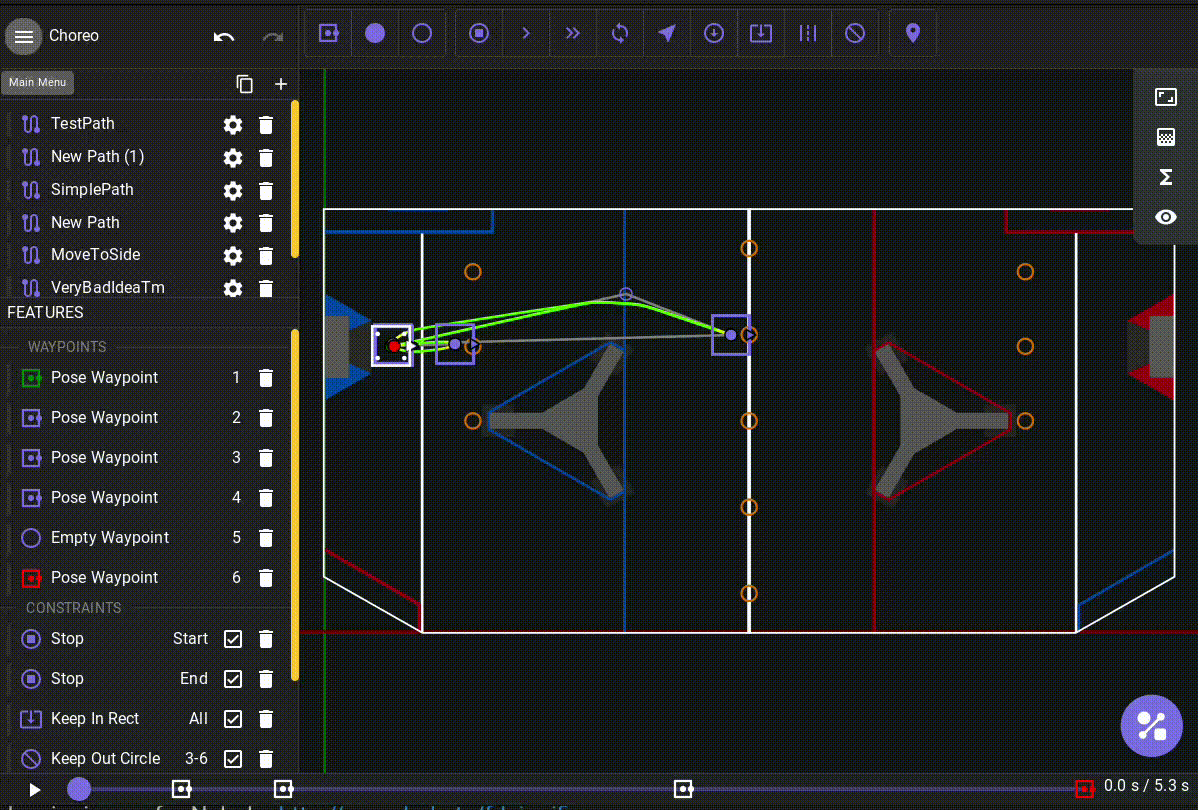1198x810 pixels.
Task: Zoom to fit the field view
Action: point(1166,97)
